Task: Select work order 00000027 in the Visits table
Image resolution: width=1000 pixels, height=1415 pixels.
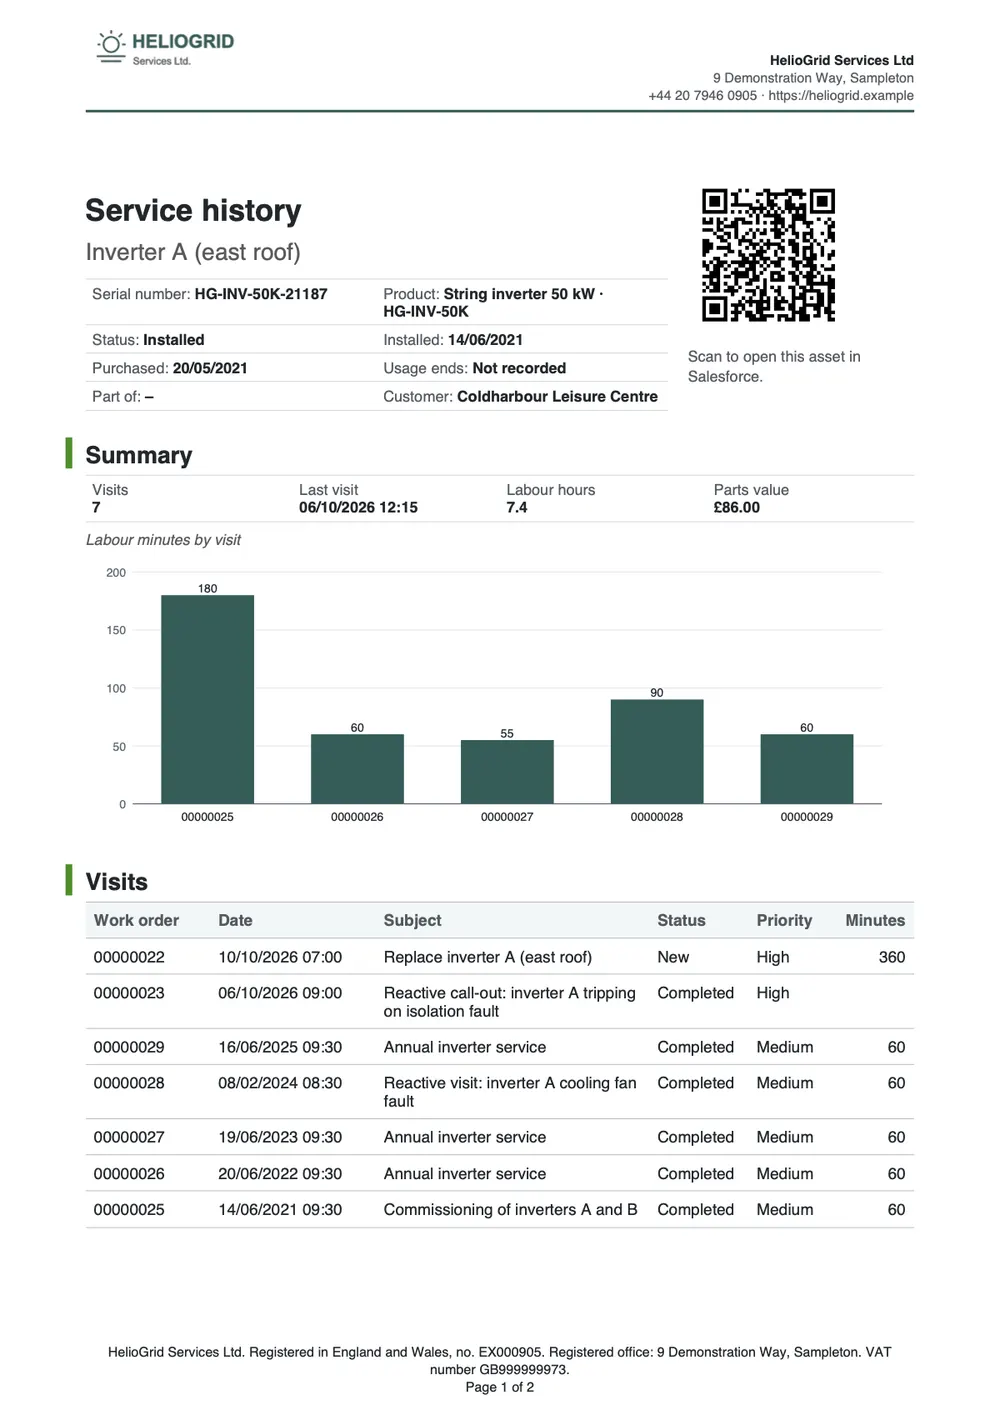Action: coord(129,1137)
